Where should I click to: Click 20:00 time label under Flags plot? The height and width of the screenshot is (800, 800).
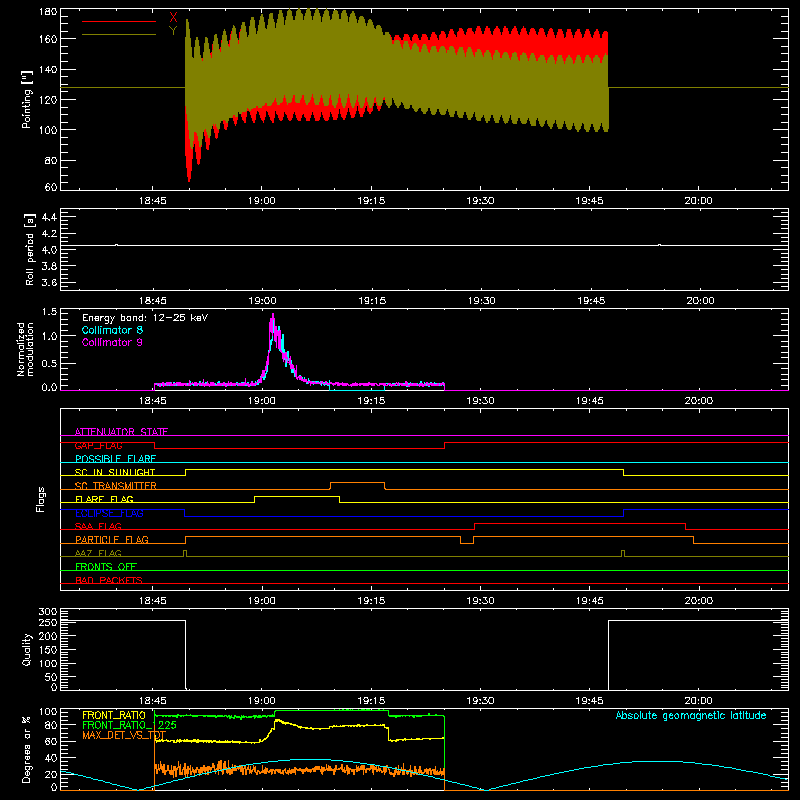coord(698,601)
